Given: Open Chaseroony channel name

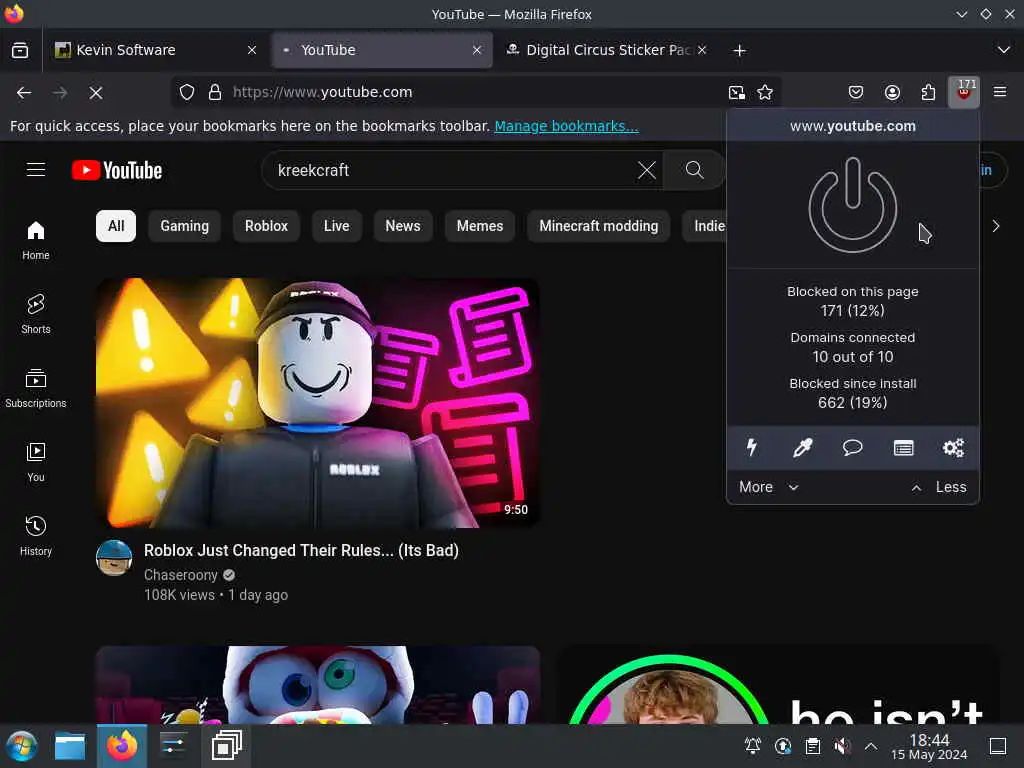Looking at the screenshot, I should 181,575.
